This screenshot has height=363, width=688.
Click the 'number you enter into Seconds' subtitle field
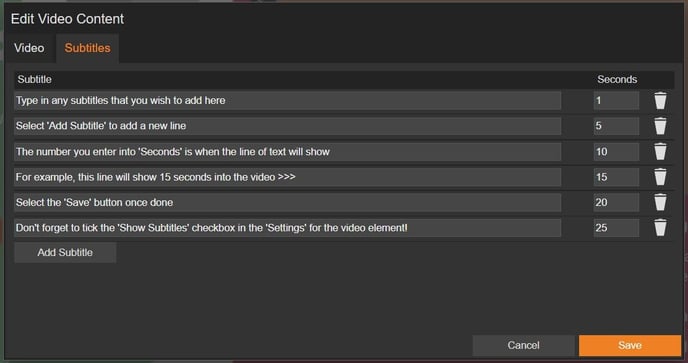click(x=287, y=151)
